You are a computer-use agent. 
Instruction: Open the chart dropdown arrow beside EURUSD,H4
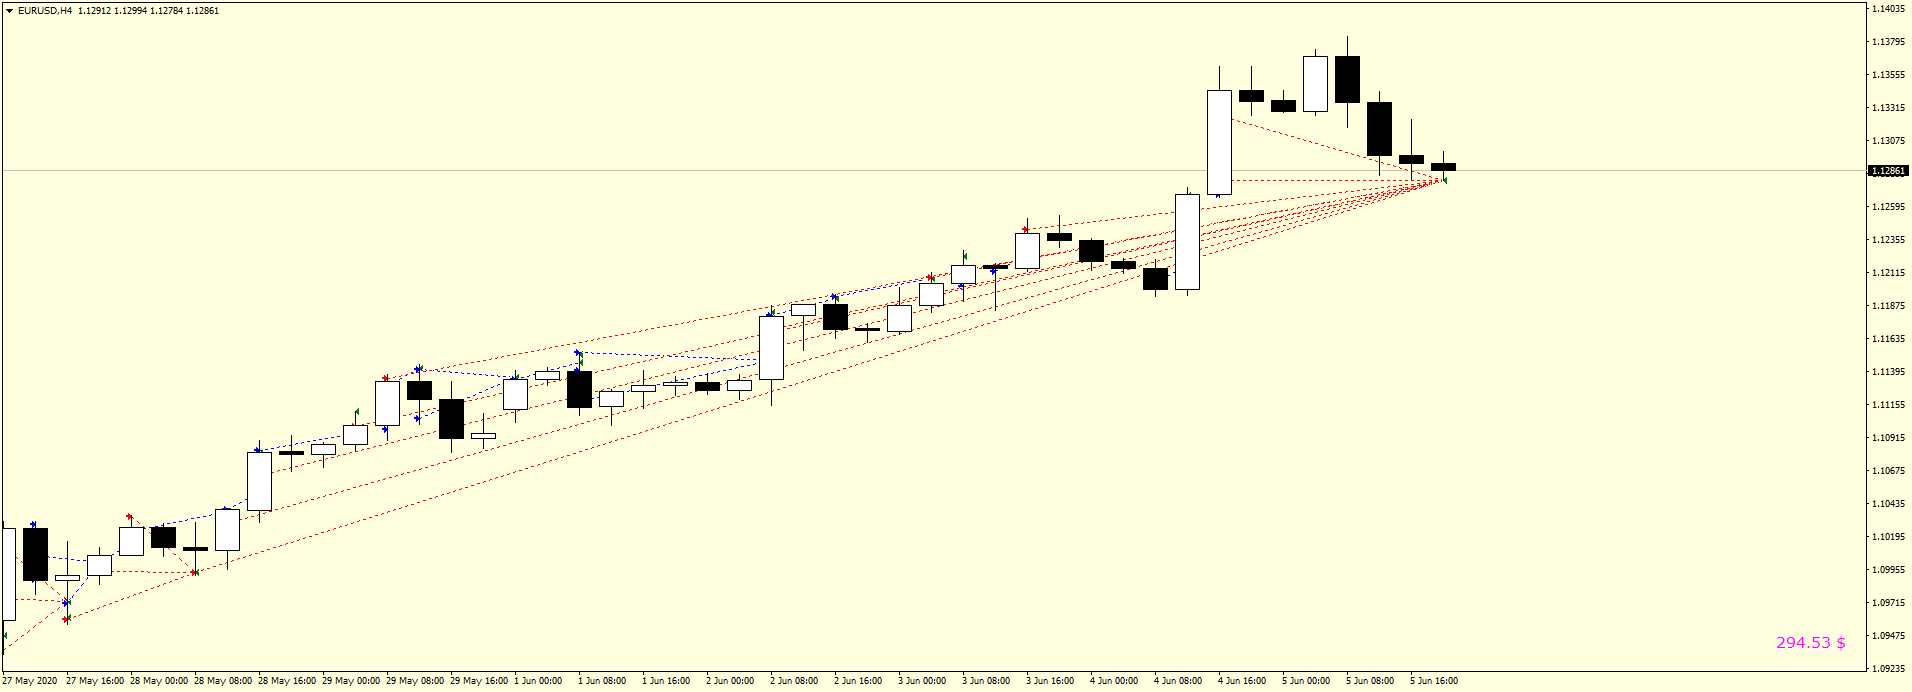click(x=9, y=11)
